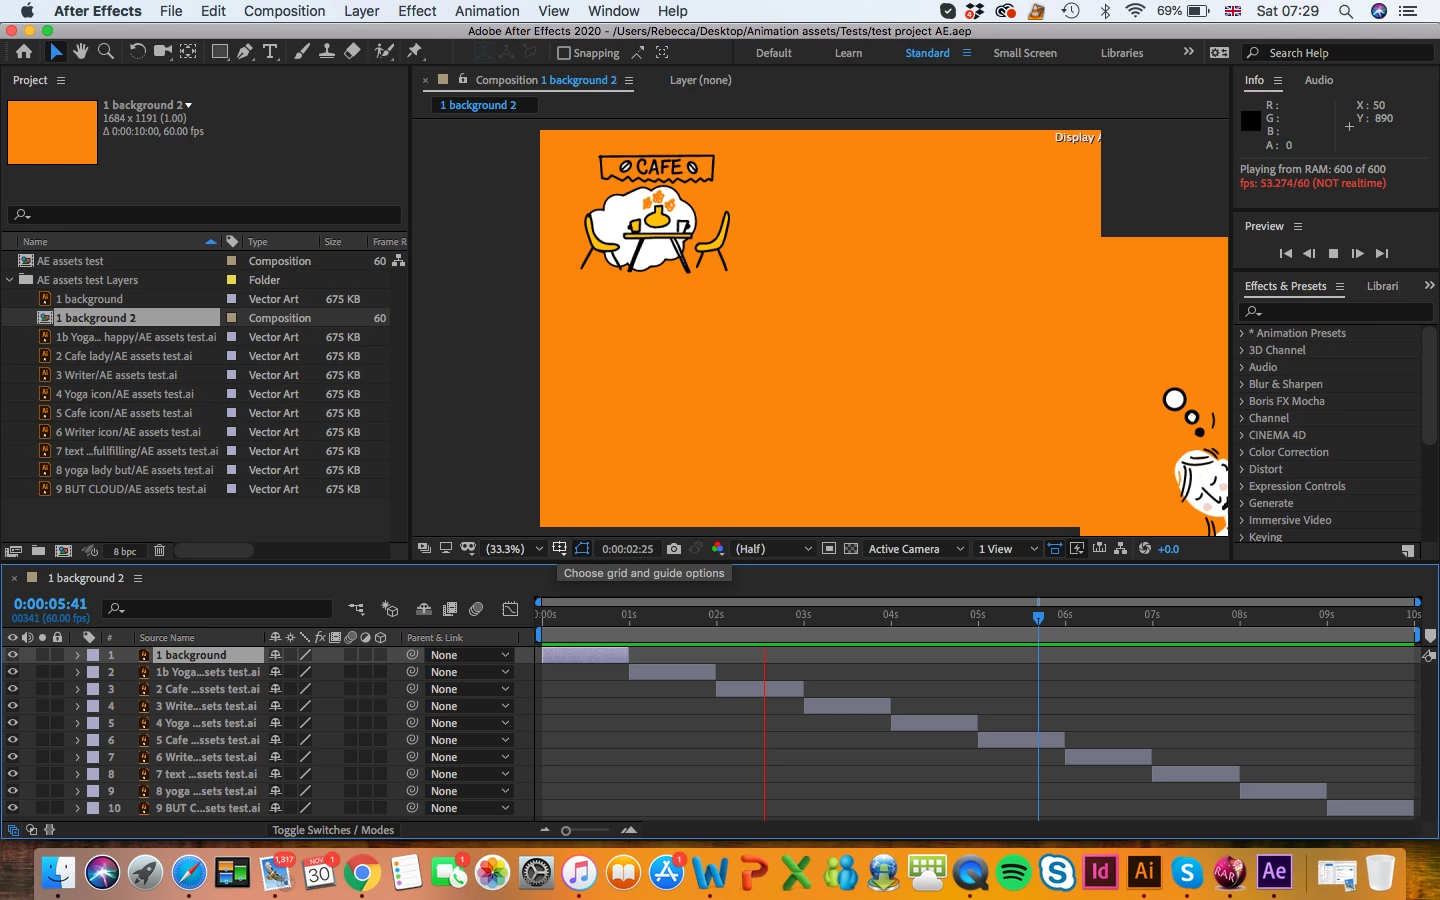Open parent dropdown for '1 background' layer
Image resolution: width=1440 pixels, height=900 pixels.
[469, 655]
